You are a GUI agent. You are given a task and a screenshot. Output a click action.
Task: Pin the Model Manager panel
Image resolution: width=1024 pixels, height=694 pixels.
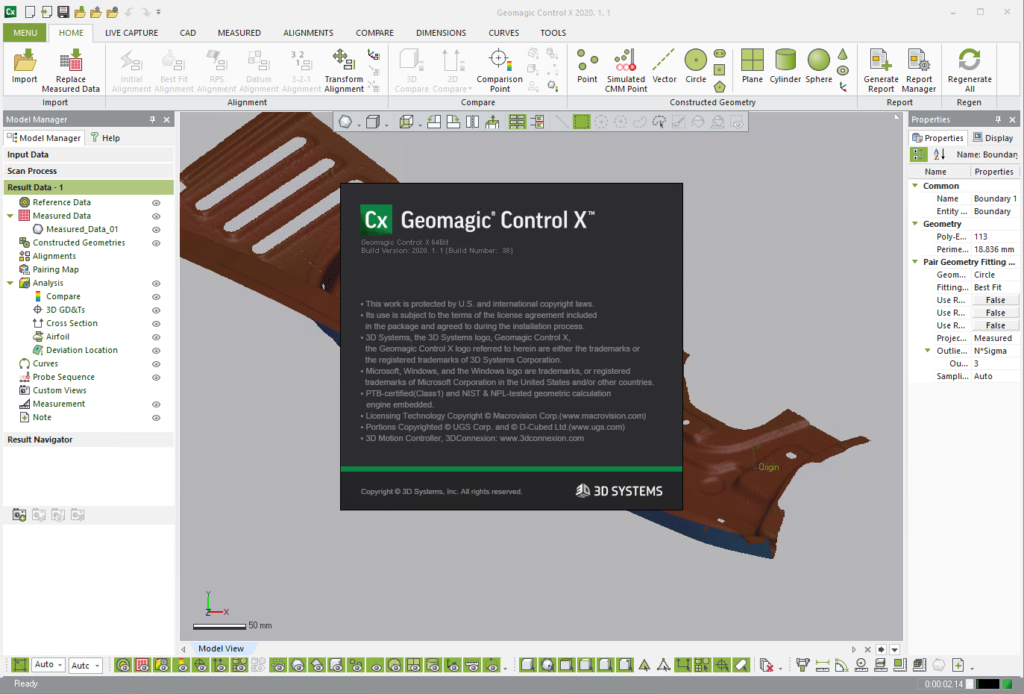click(153, 119)
